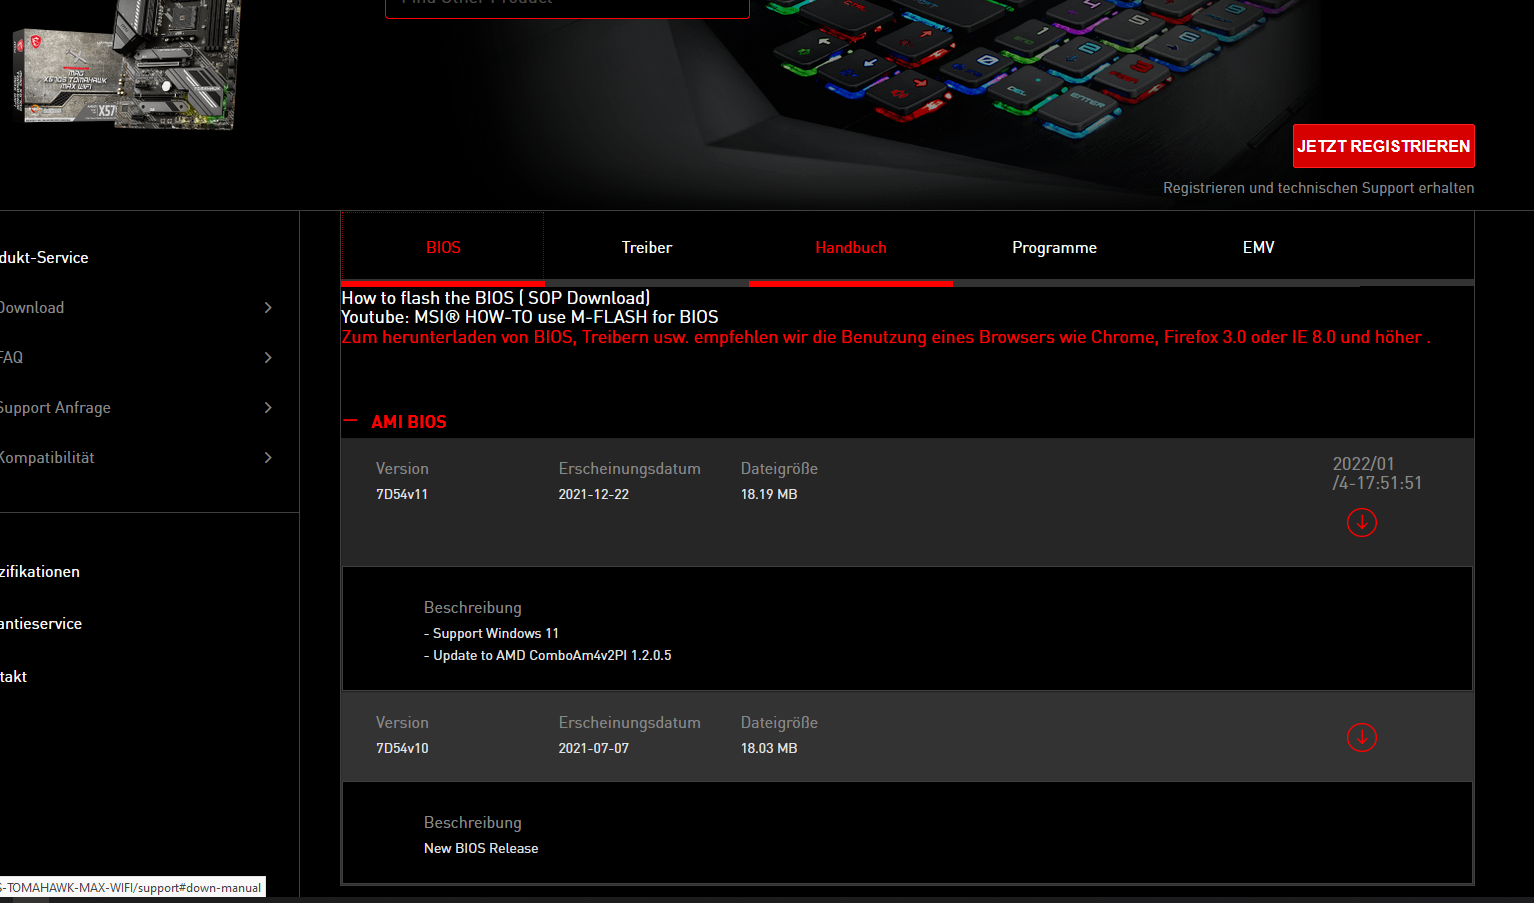Select the New BIOS Release description

click(x=481, y=848)
